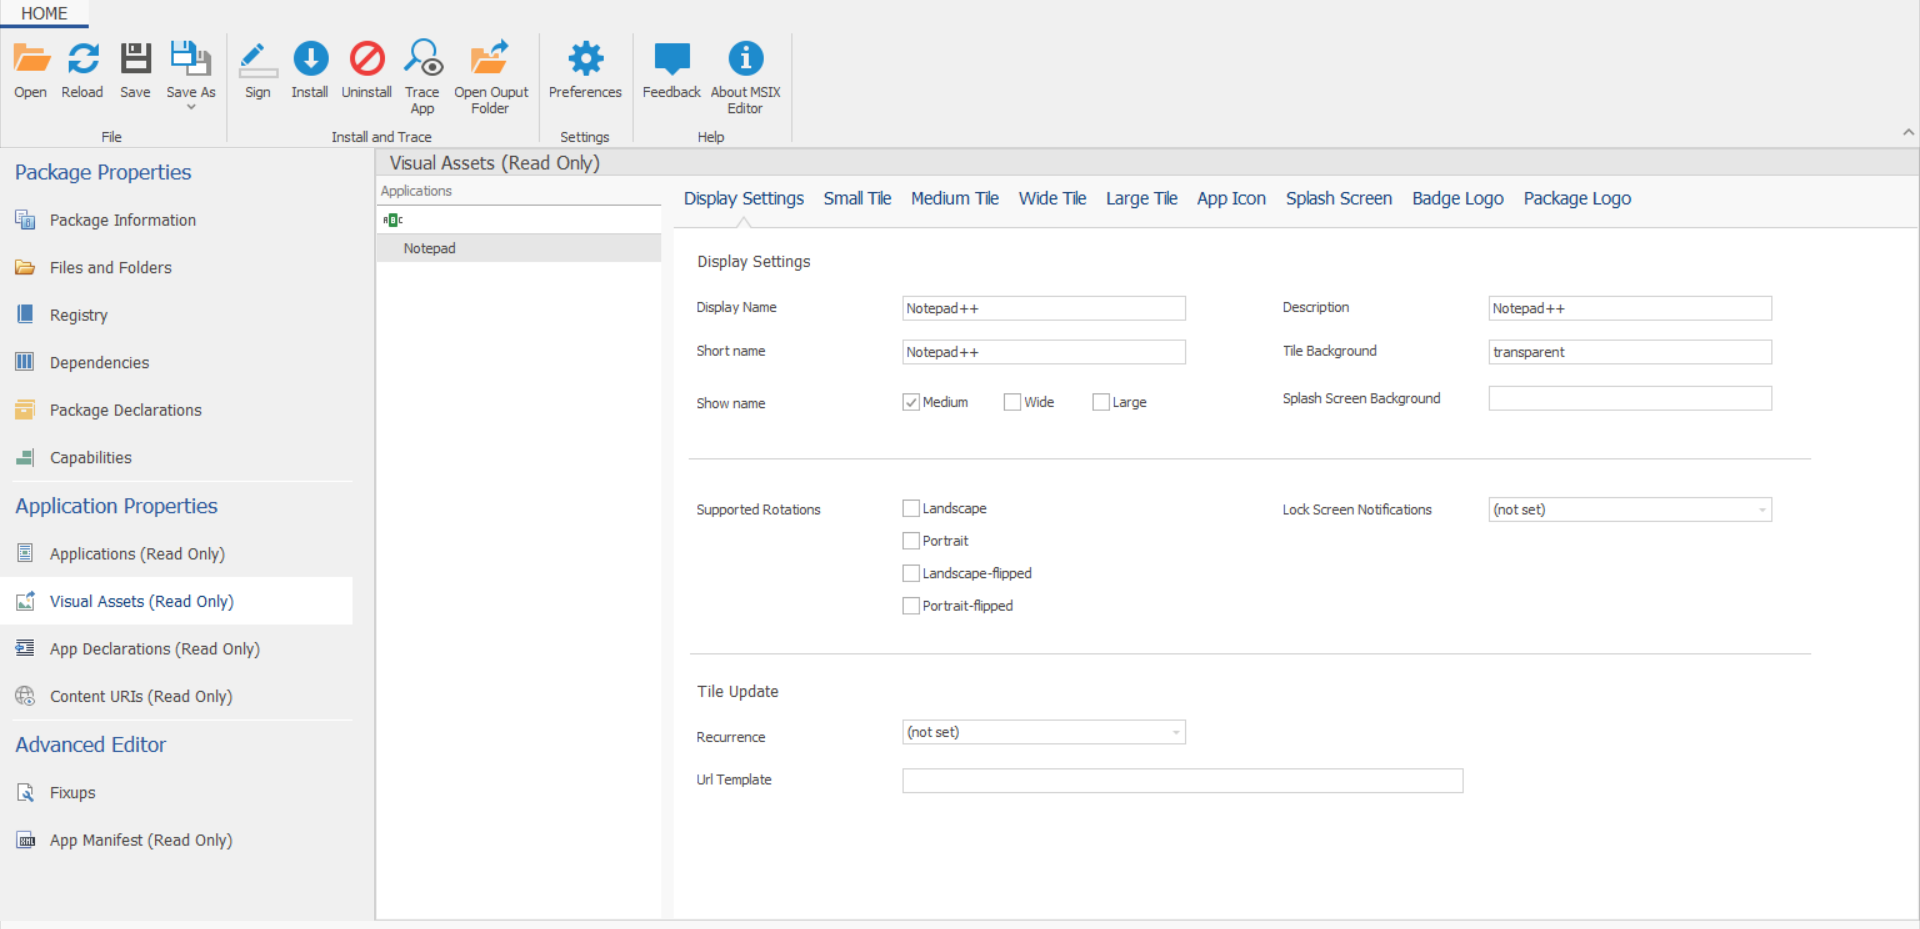Click the Capabilities sidebar icon

click(x=25, y=457)
